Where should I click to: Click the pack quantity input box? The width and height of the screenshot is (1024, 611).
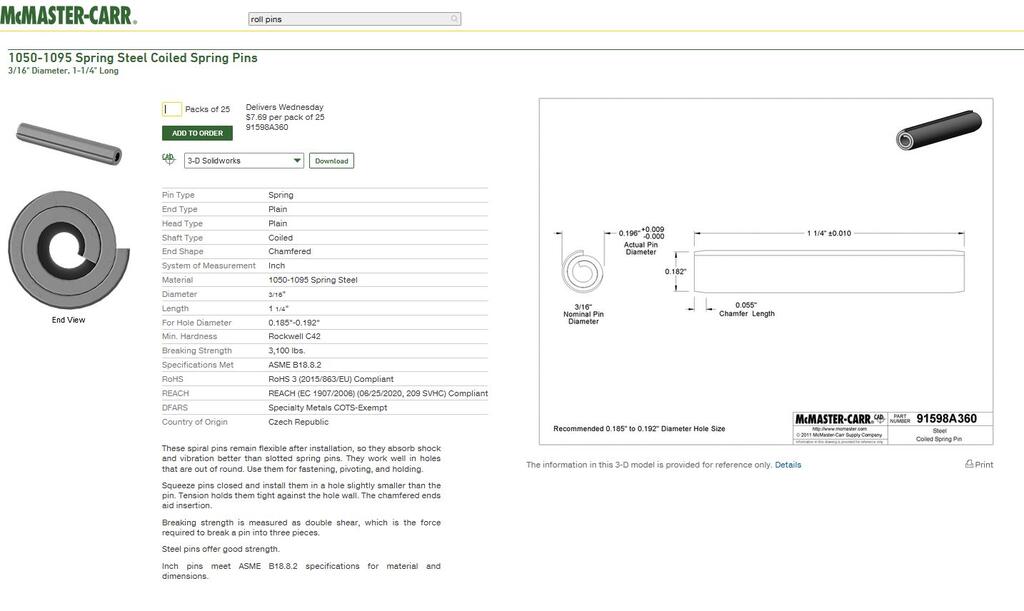coord(172,109)
